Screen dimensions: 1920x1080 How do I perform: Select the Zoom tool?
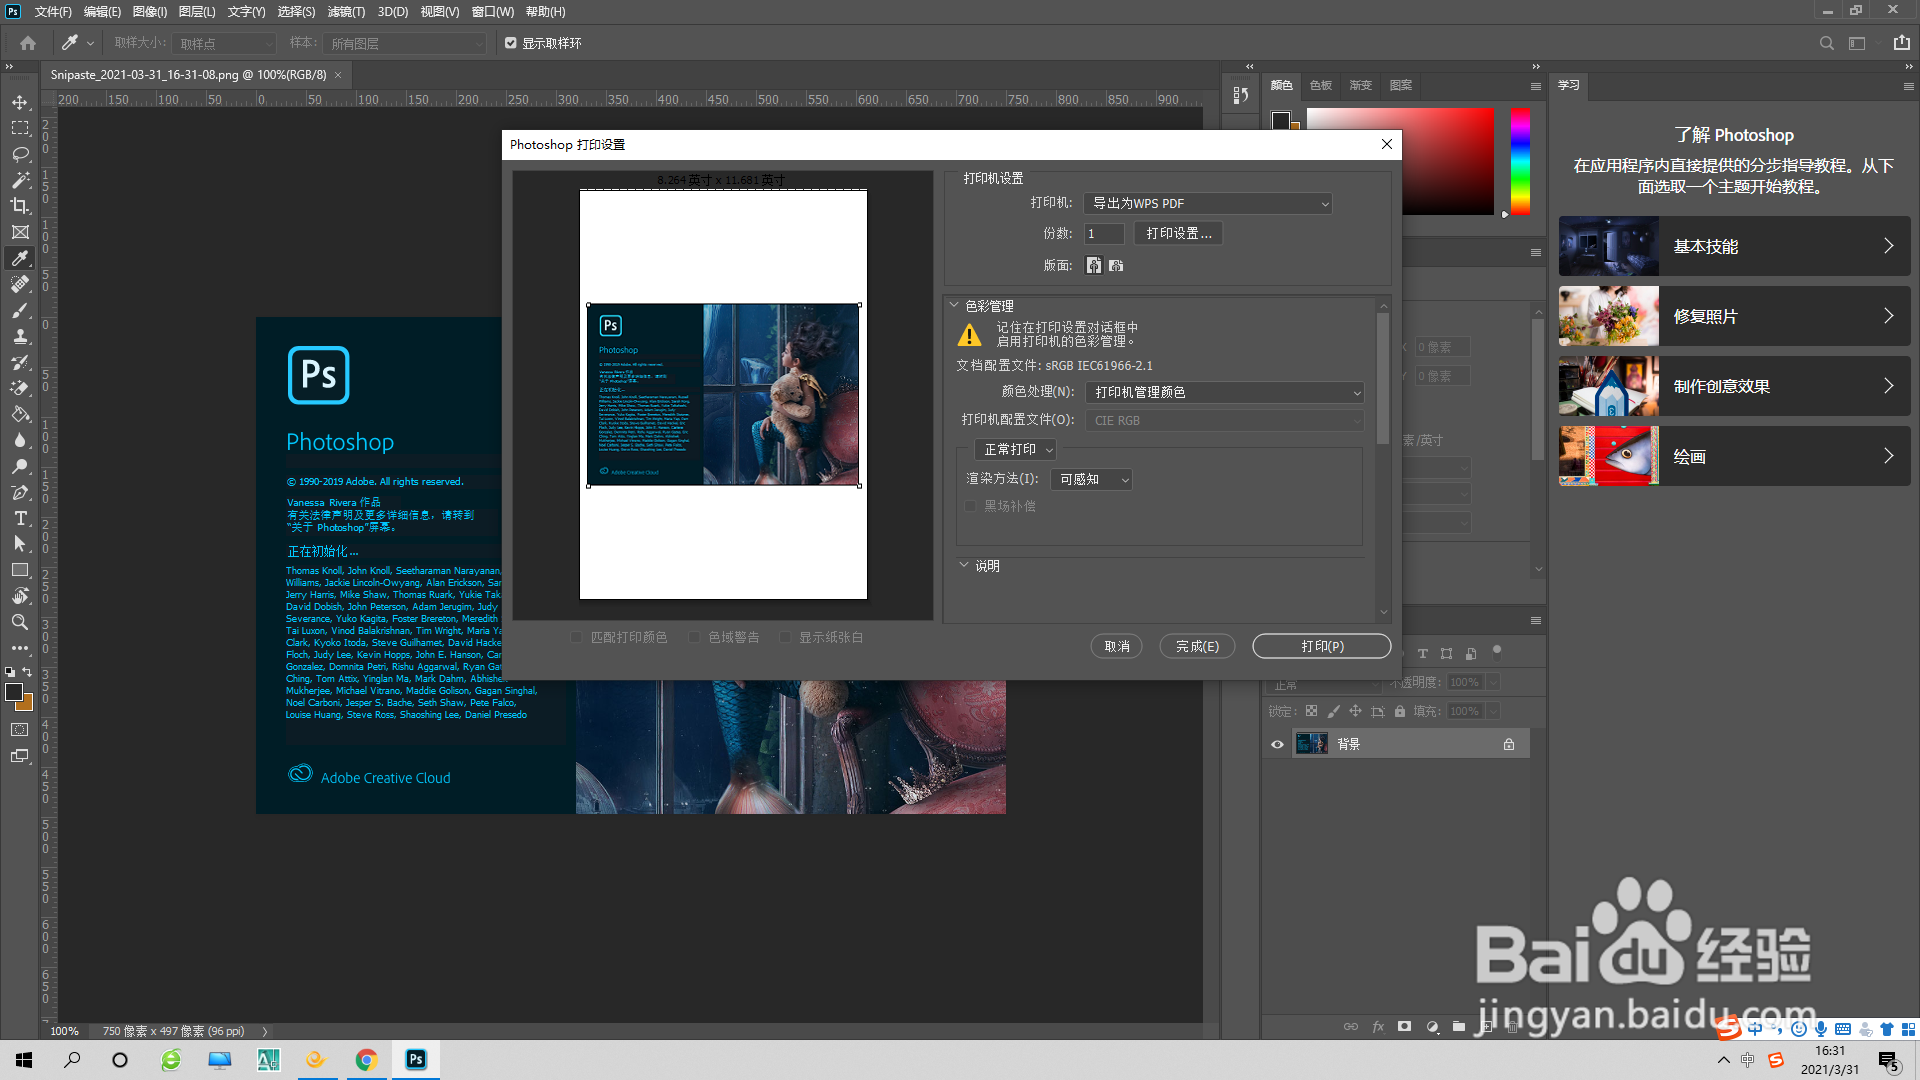coord(20,622)
